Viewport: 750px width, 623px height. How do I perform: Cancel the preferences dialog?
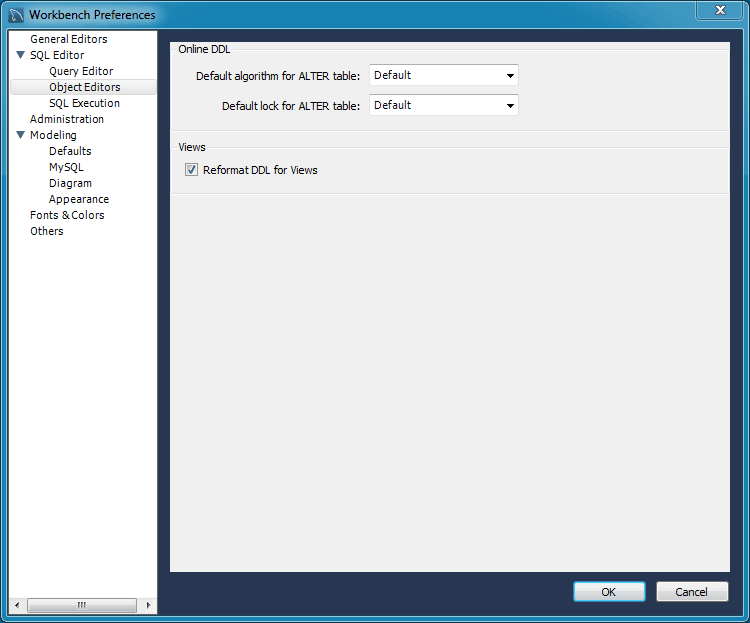click(692, 592)
